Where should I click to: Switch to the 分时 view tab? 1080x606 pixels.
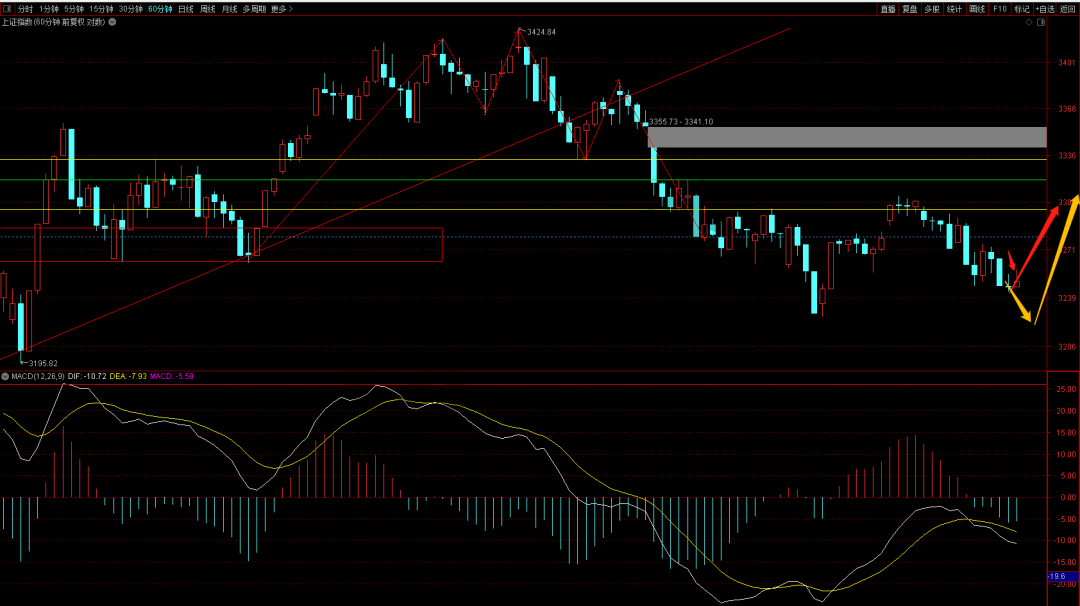[26, 8]
